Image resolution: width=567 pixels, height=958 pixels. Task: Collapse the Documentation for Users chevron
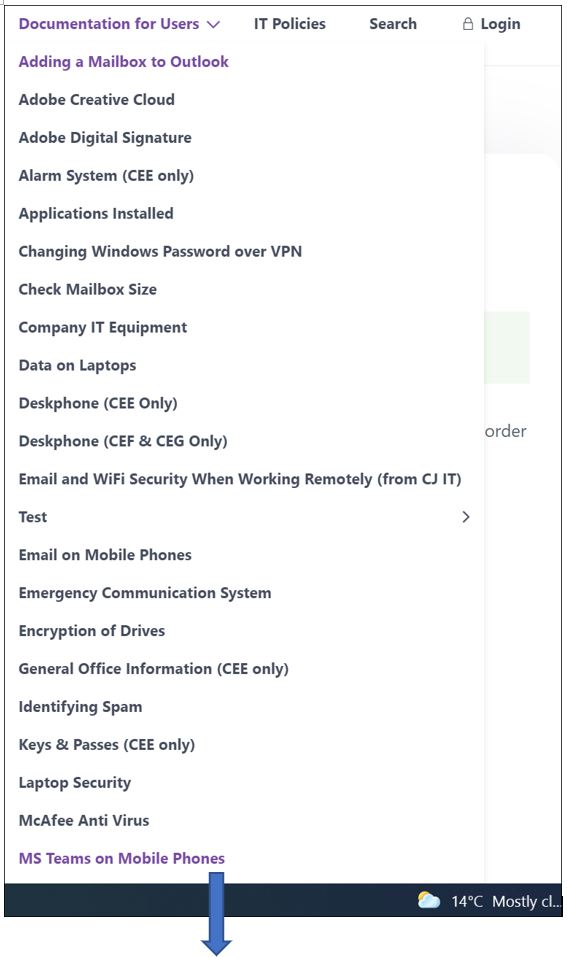click(x=213, y=25)
